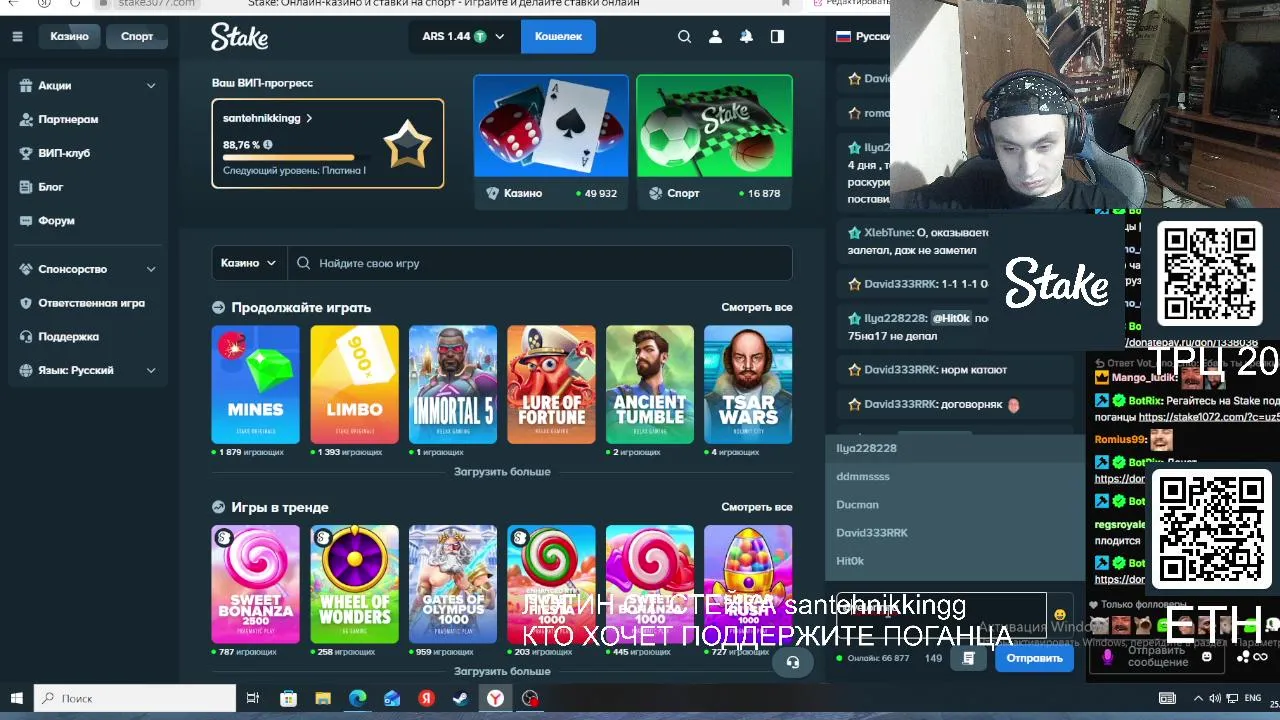
Task: Click the Russian flag language icon in chat
Action: 843,36
